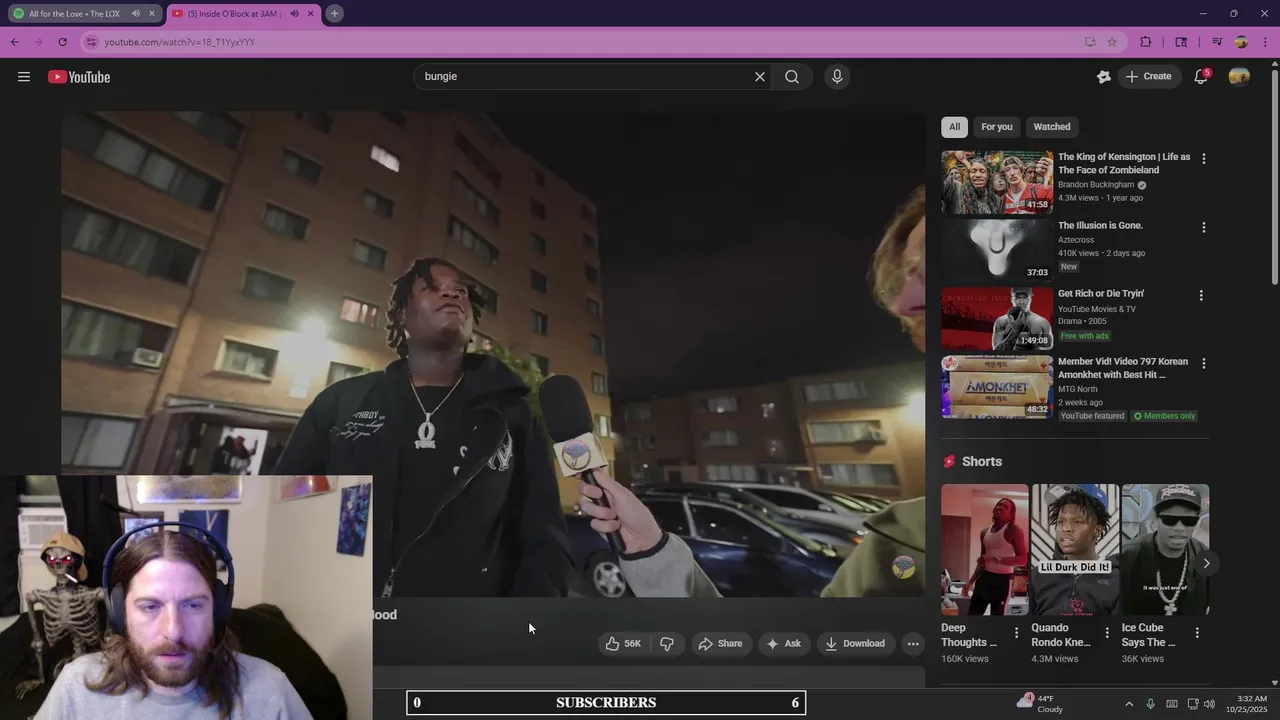Viewport: 1280px width, 720px height.
Task: Bookmark this page with the star
Action: 1112,42
